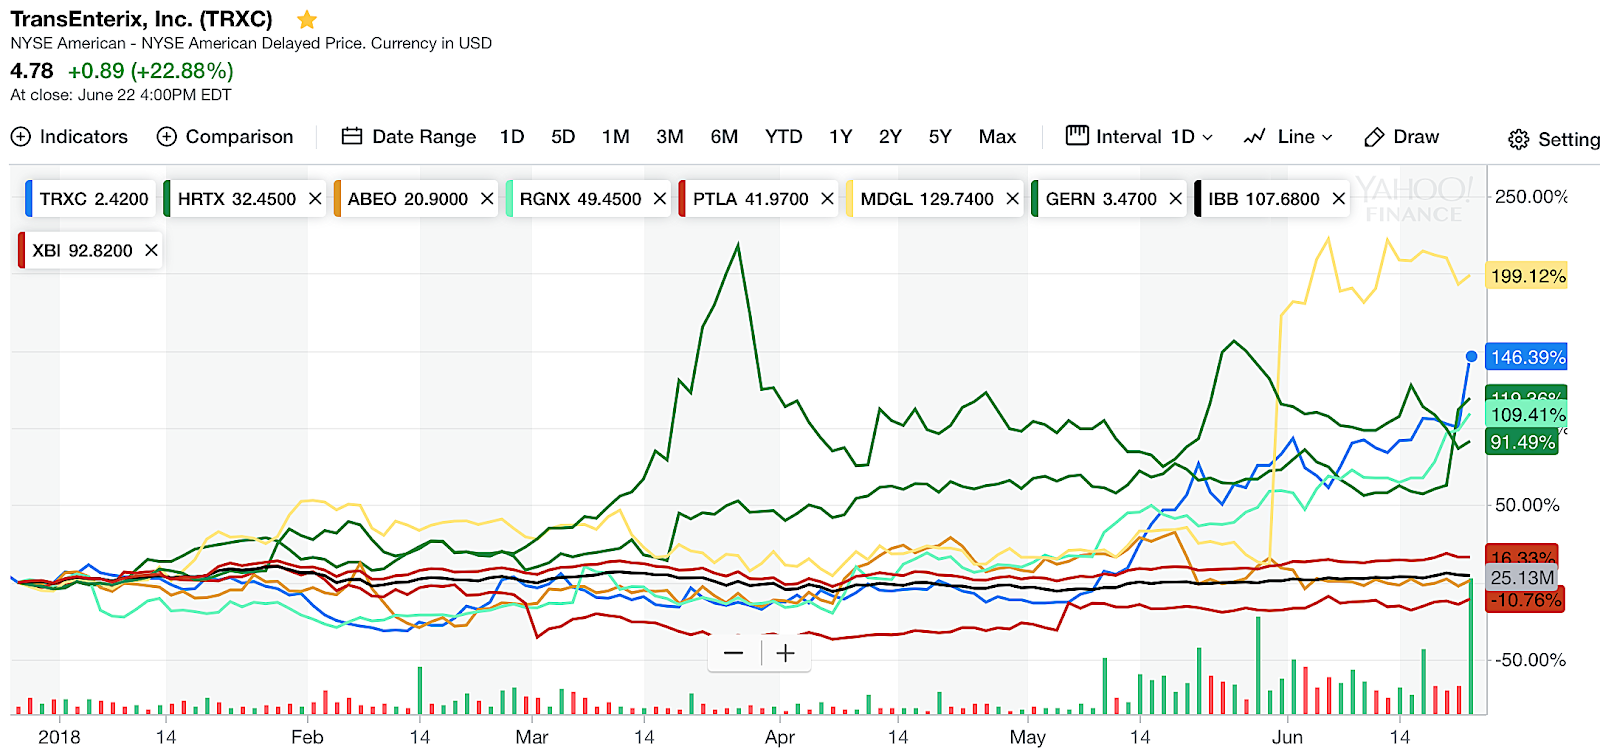Open Comparison with the plus icon
Viewport: 1600px width, 754px height.
[x=167, y=137]
